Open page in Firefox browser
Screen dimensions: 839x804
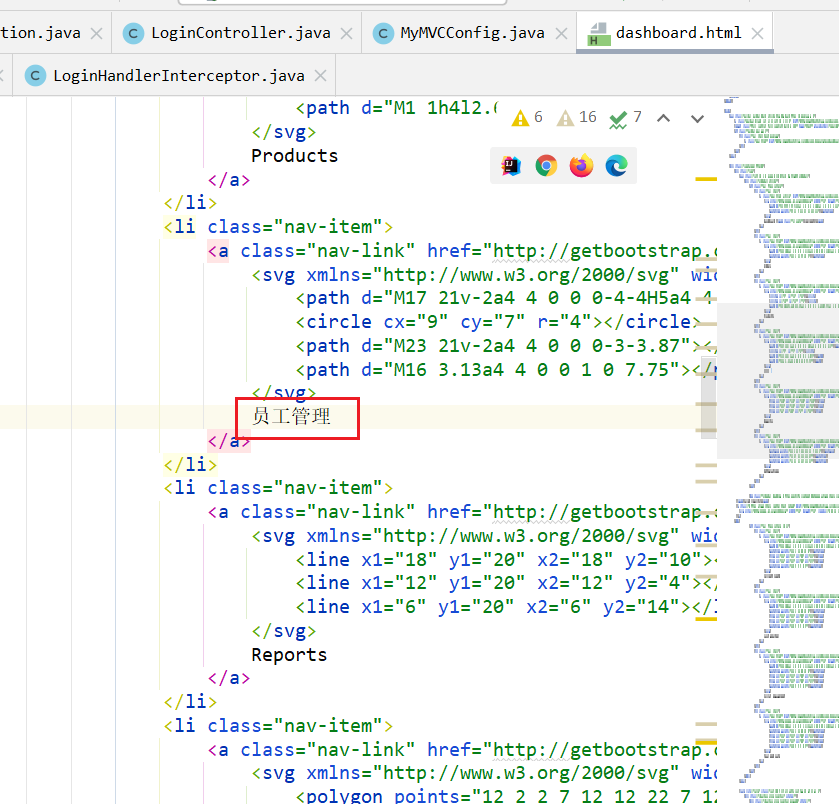[x=581, y=166]
